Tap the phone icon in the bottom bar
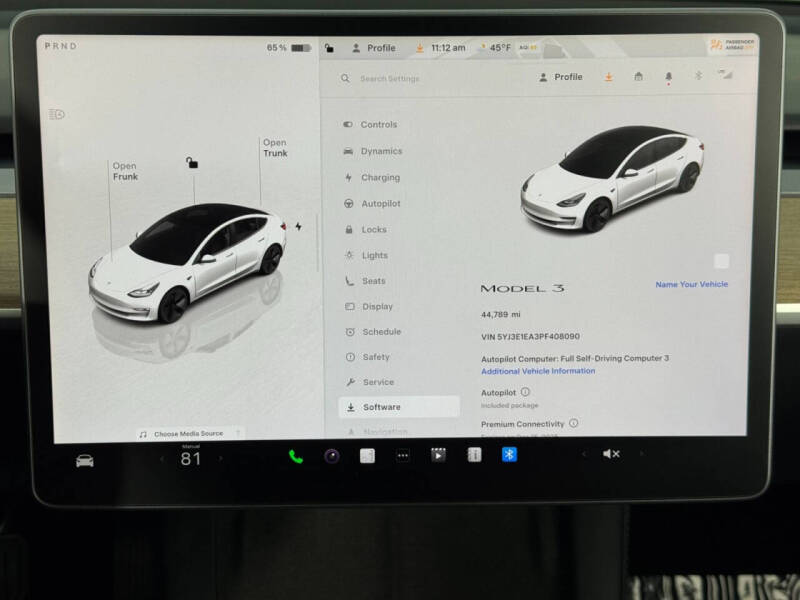The image size is (800, 600). click(x=295, y=455)
